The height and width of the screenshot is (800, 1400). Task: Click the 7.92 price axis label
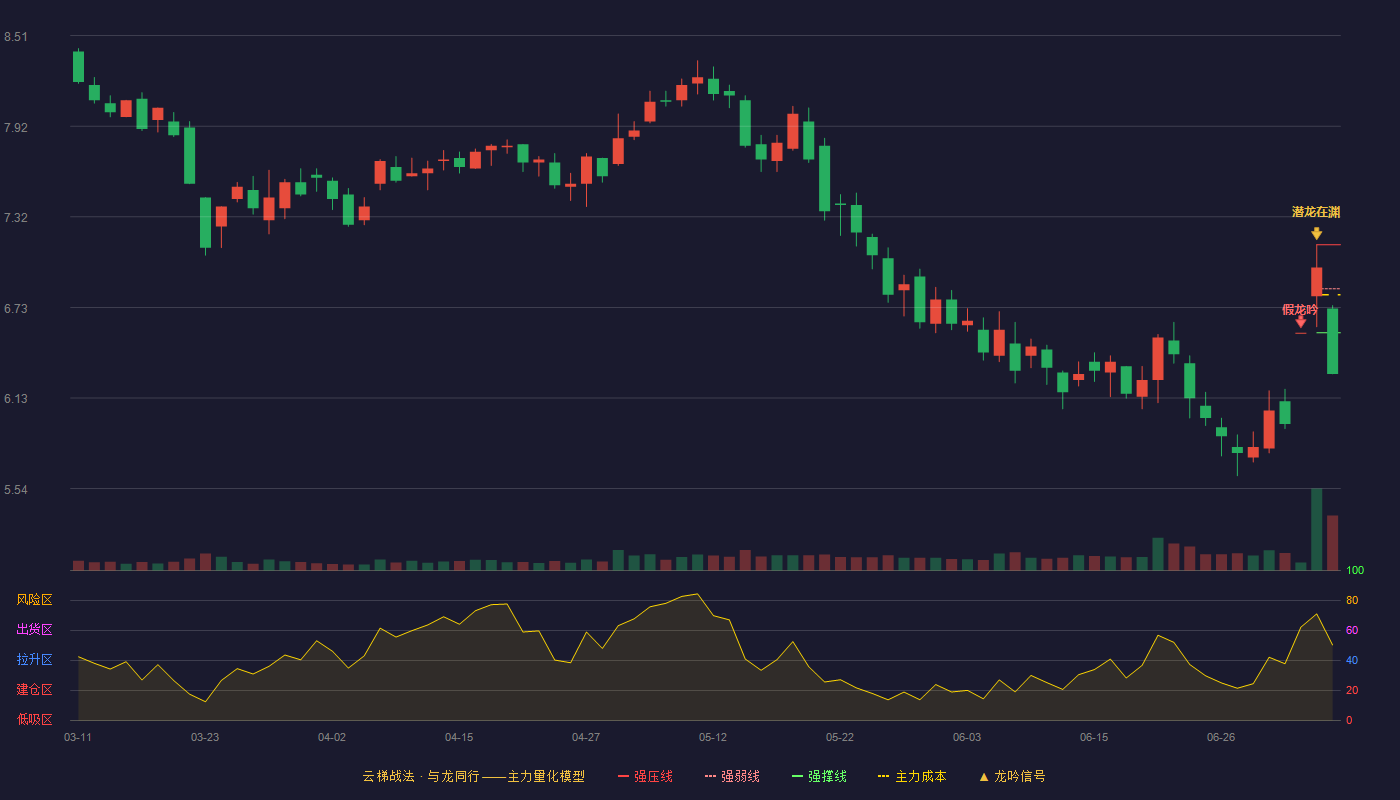pos(16,128)
